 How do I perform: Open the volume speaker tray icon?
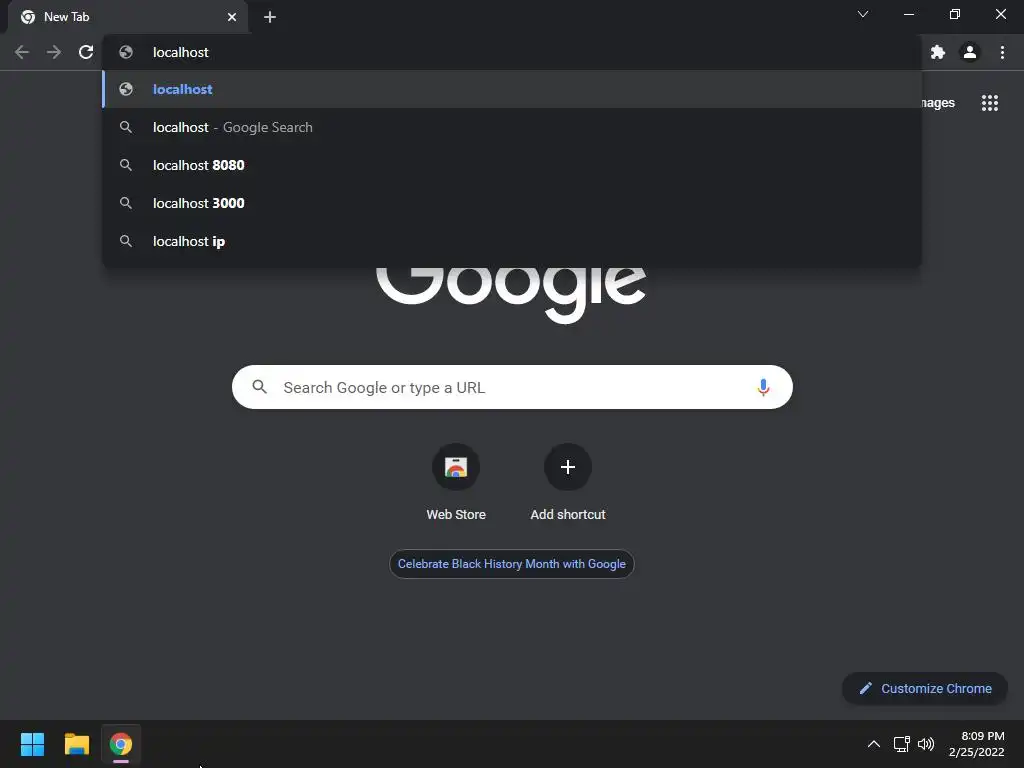pos(926,744)
